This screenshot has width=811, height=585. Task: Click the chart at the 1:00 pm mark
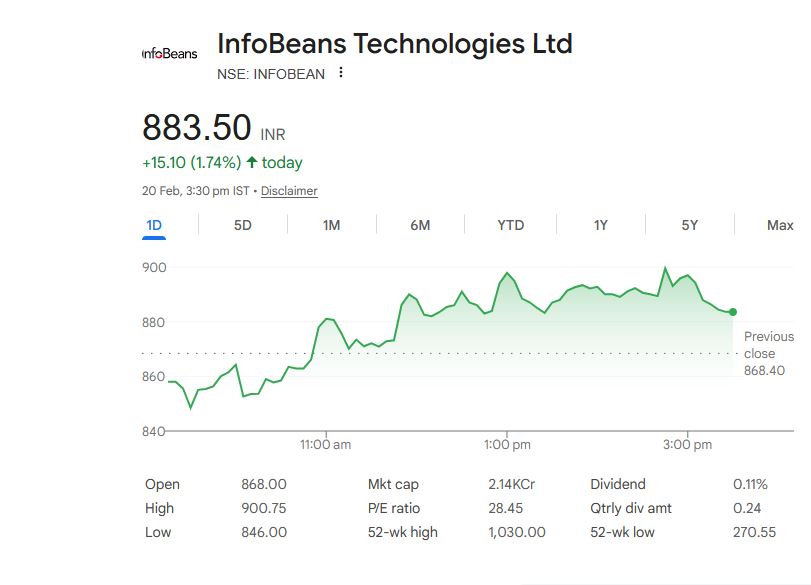(507, 273)
